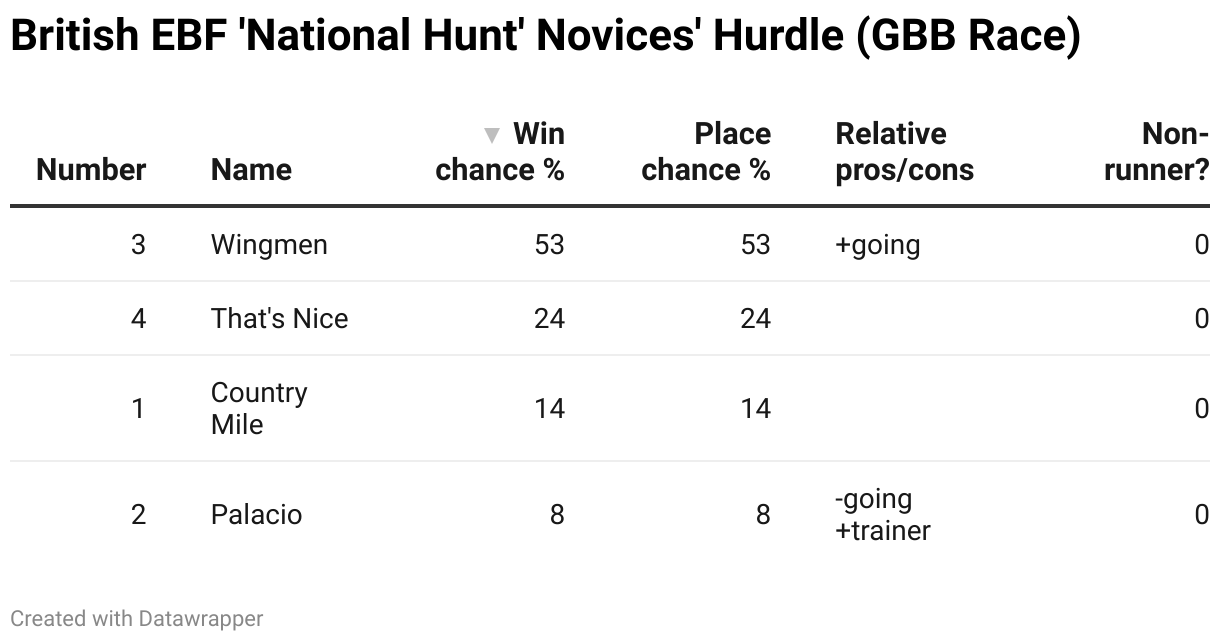Viewport: 1220px width, 642px height.
Task: Open the Created with Datawrapper link
Action: click(x=136, y=619)
